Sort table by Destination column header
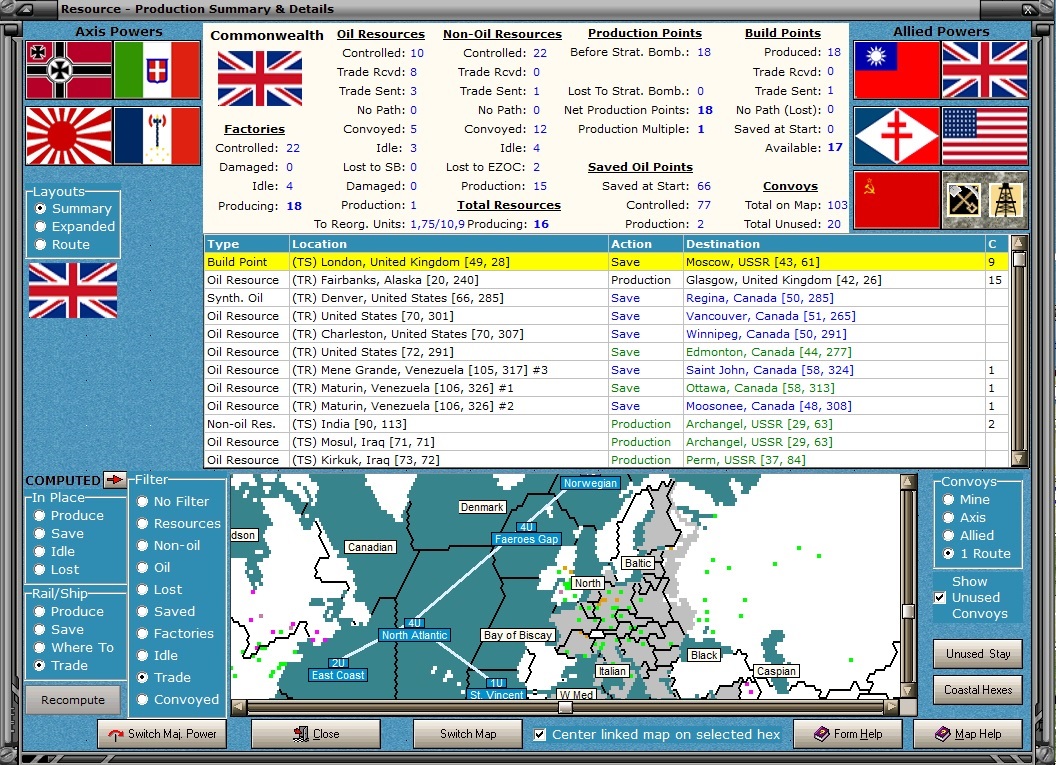This screenshot has height=765, width=1056. [x=834, y=244]
